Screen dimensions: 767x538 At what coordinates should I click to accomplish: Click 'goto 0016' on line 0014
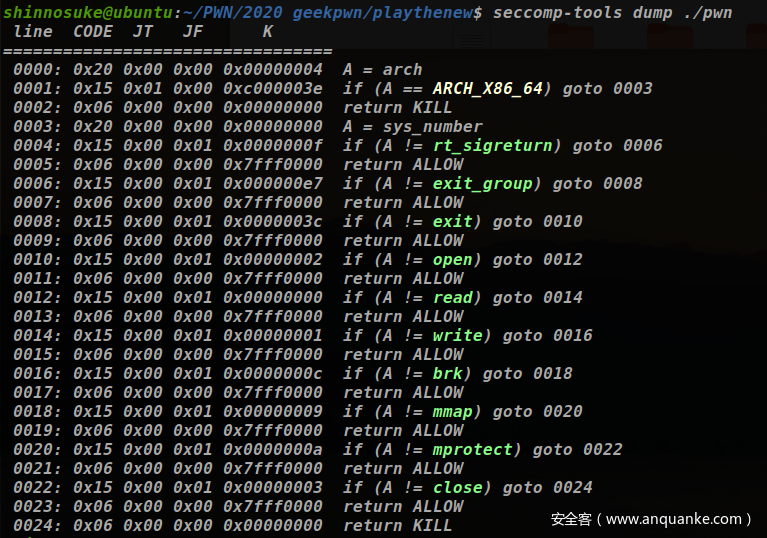tap(547, 336)
